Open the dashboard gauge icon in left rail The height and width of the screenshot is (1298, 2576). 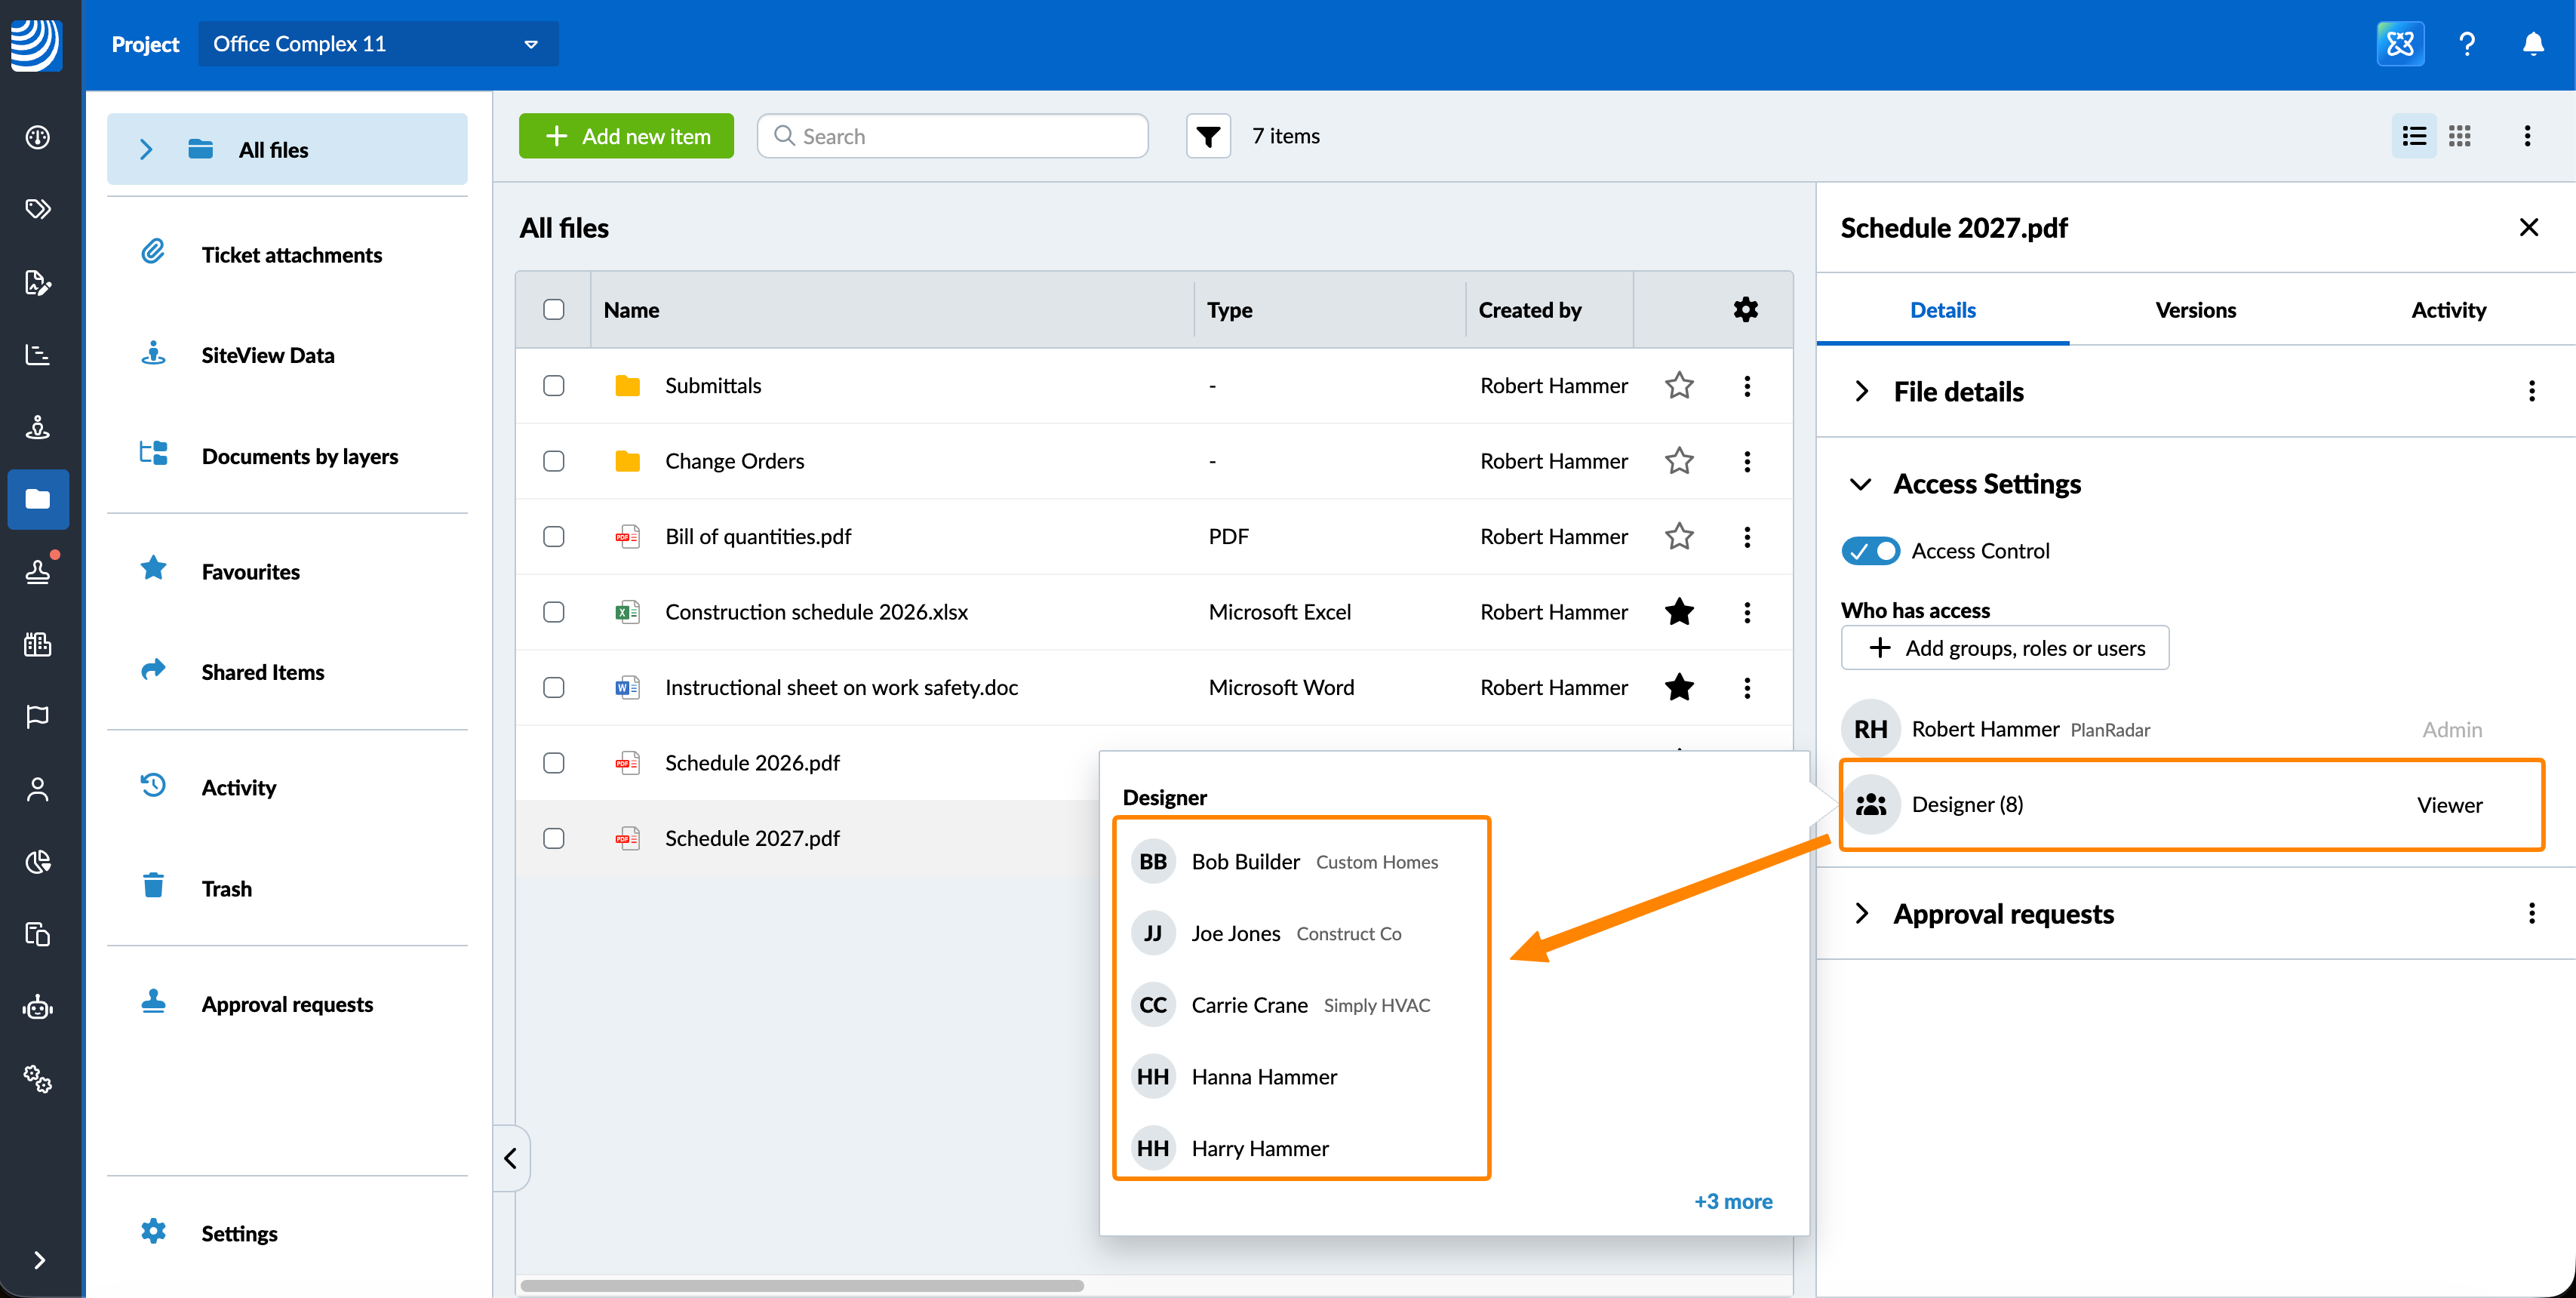tap(38, 137)
